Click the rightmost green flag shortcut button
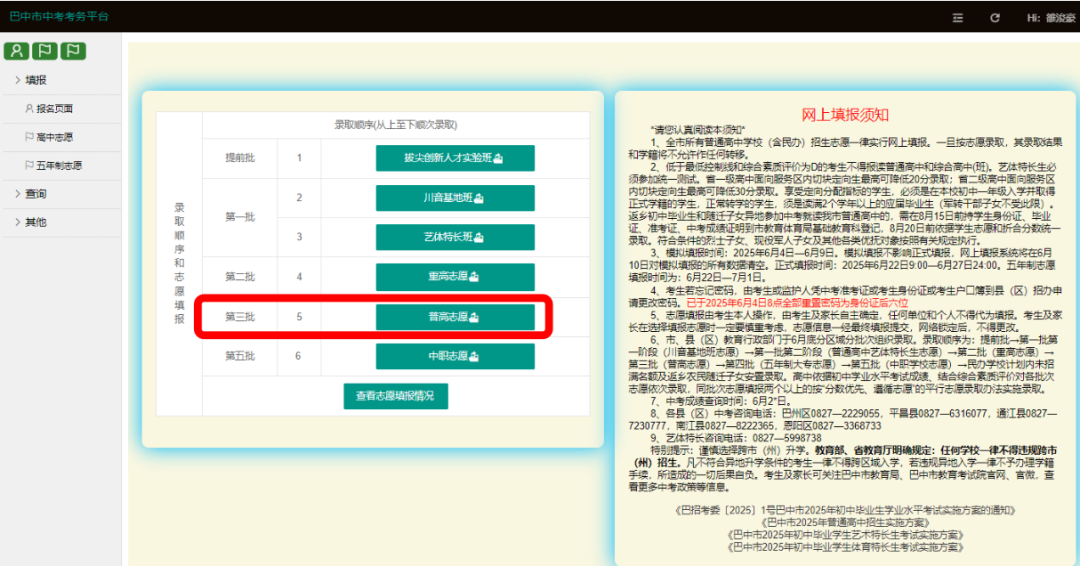 pos(73,51)
